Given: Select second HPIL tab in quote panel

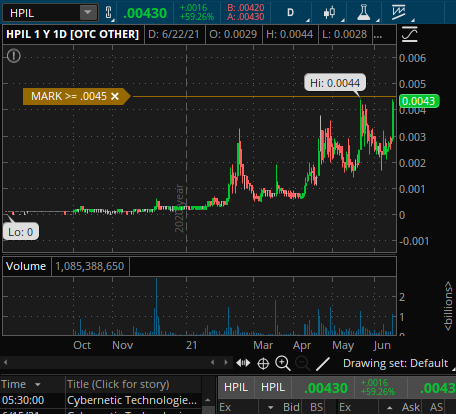Looking at the screenshot, I should [273, 387].
